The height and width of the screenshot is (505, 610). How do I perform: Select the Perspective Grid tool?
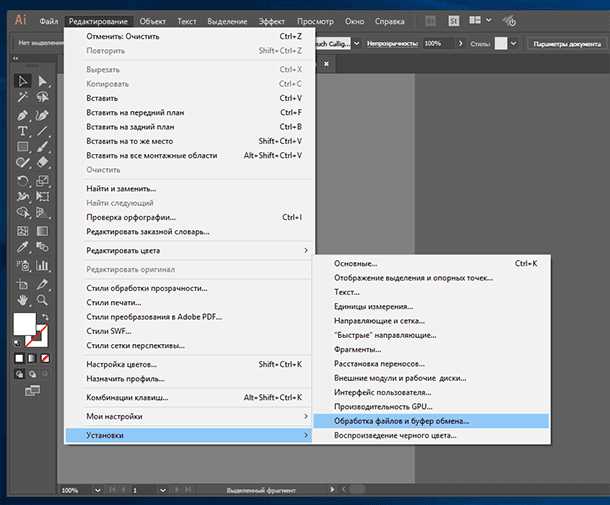(x=42, y=212)
